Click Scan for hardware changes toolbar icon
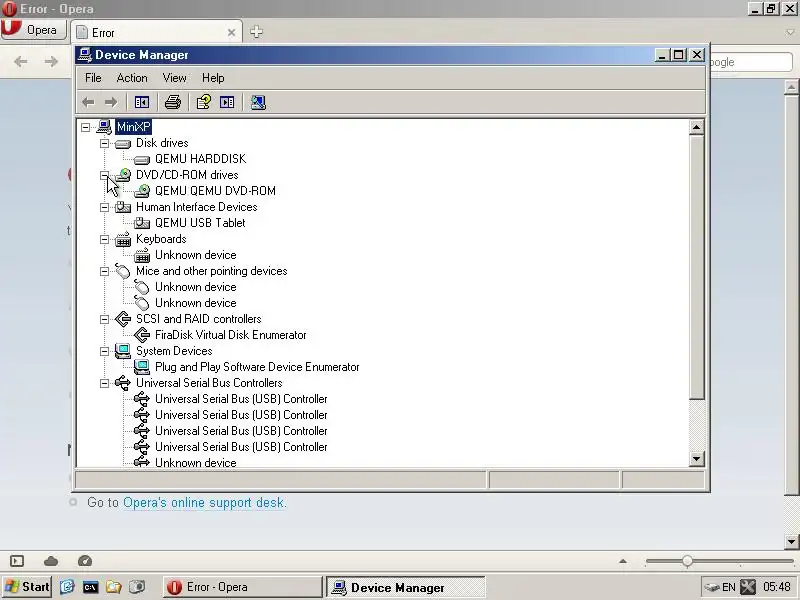Screen dimensions: 800x600 coord(258,103)
